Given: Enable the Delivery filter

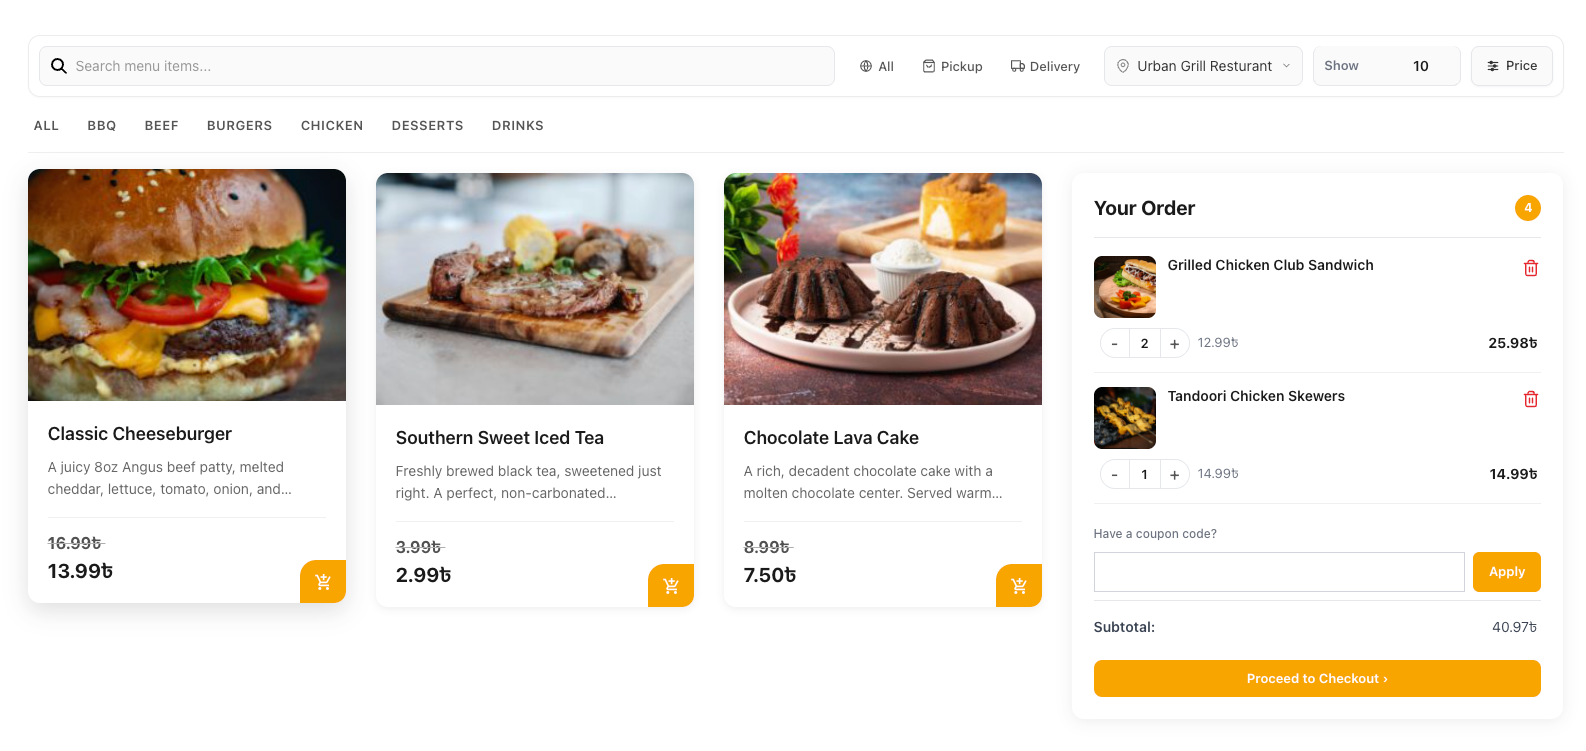Looking at the screenshot, I should click(1045, 65).
